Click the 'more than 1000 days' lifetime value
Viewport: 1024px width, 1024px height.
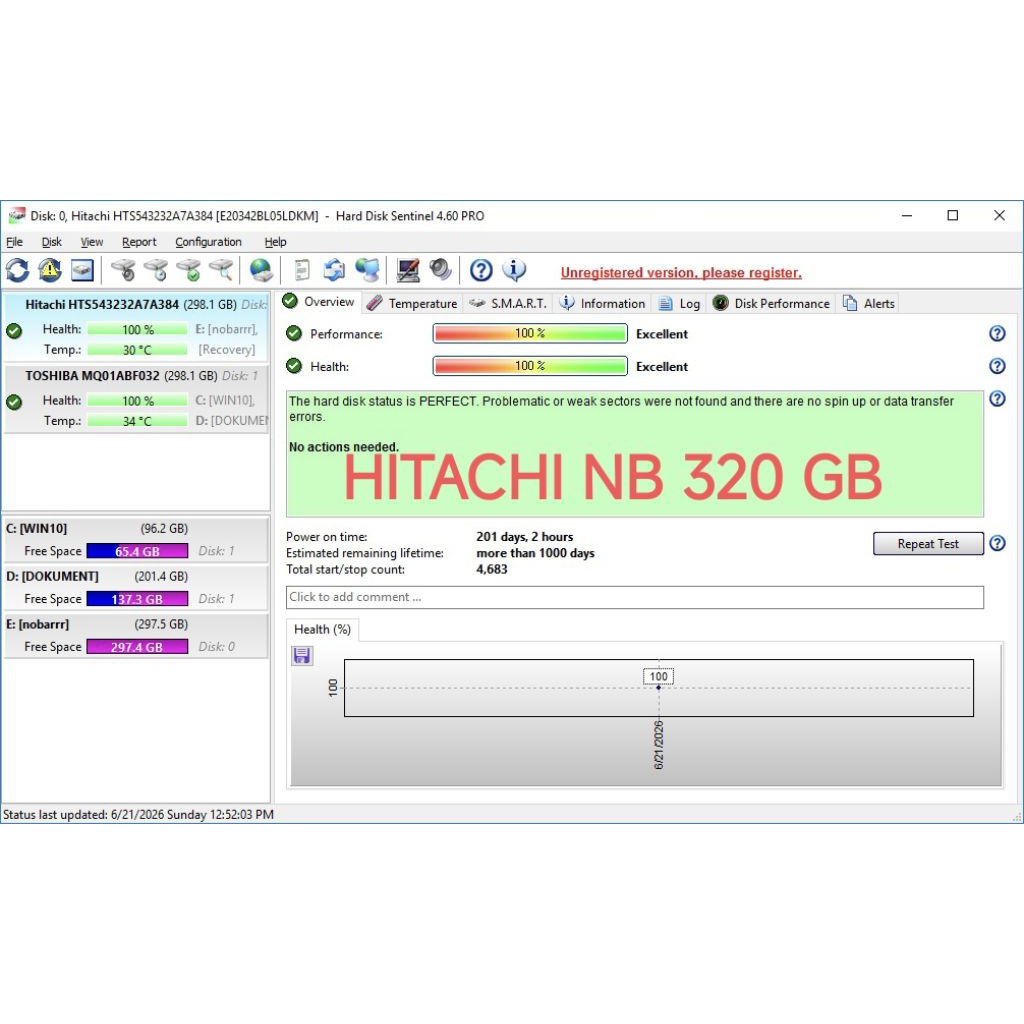click(x=535, y=553)
